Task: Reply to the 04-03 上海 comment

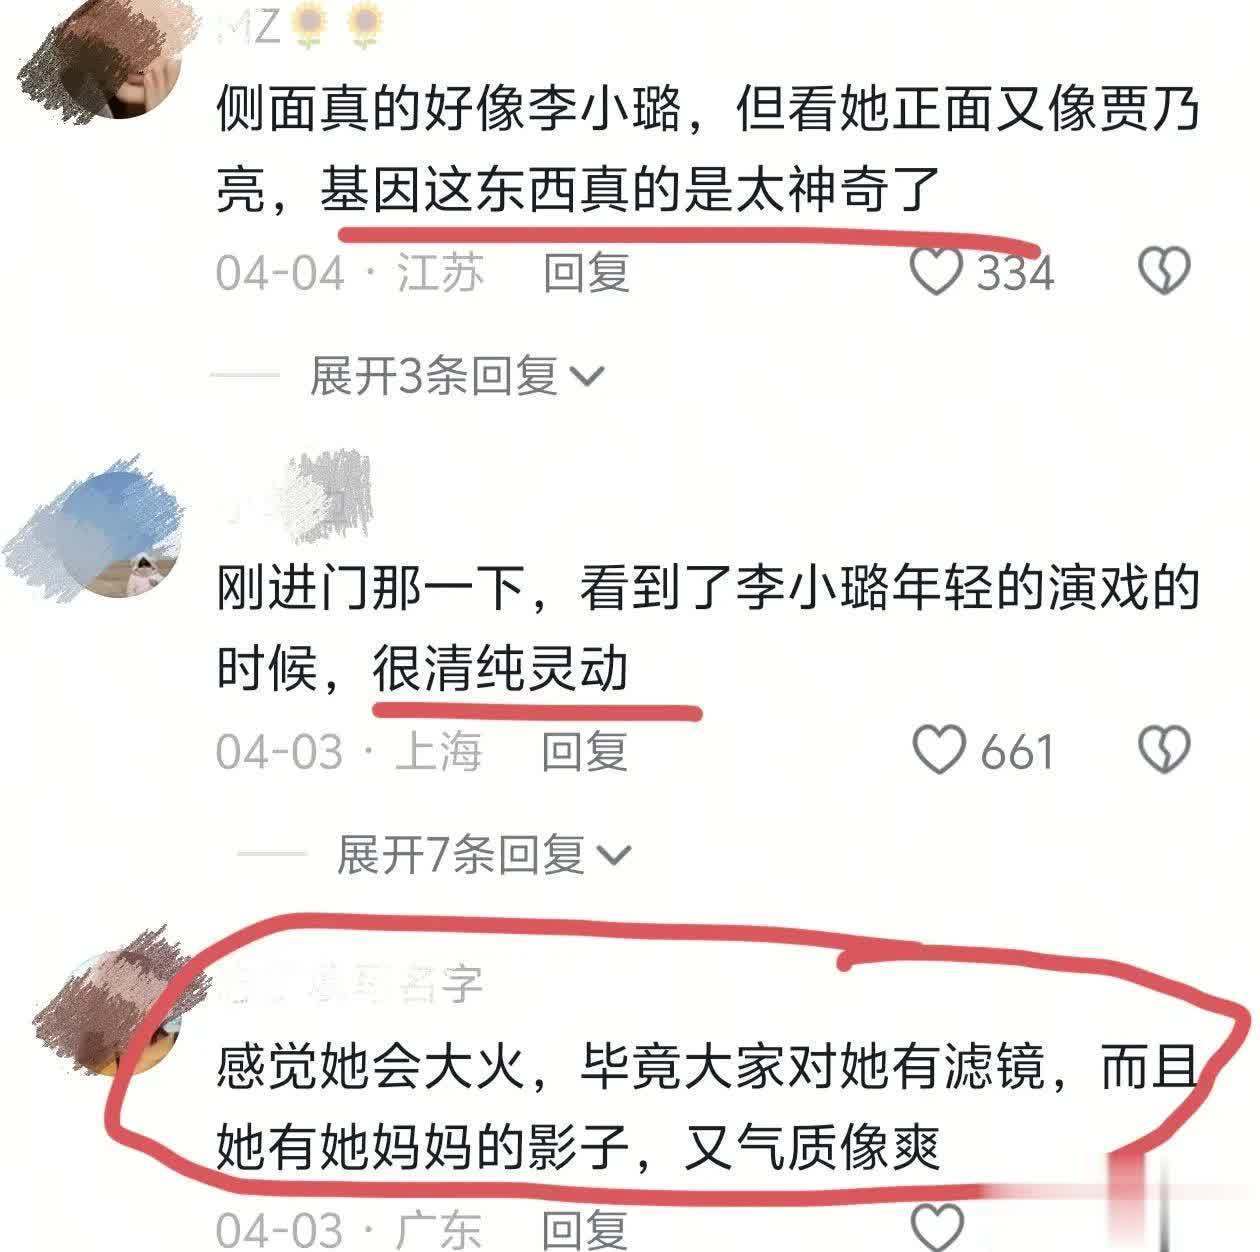Action: coord(585,751)
